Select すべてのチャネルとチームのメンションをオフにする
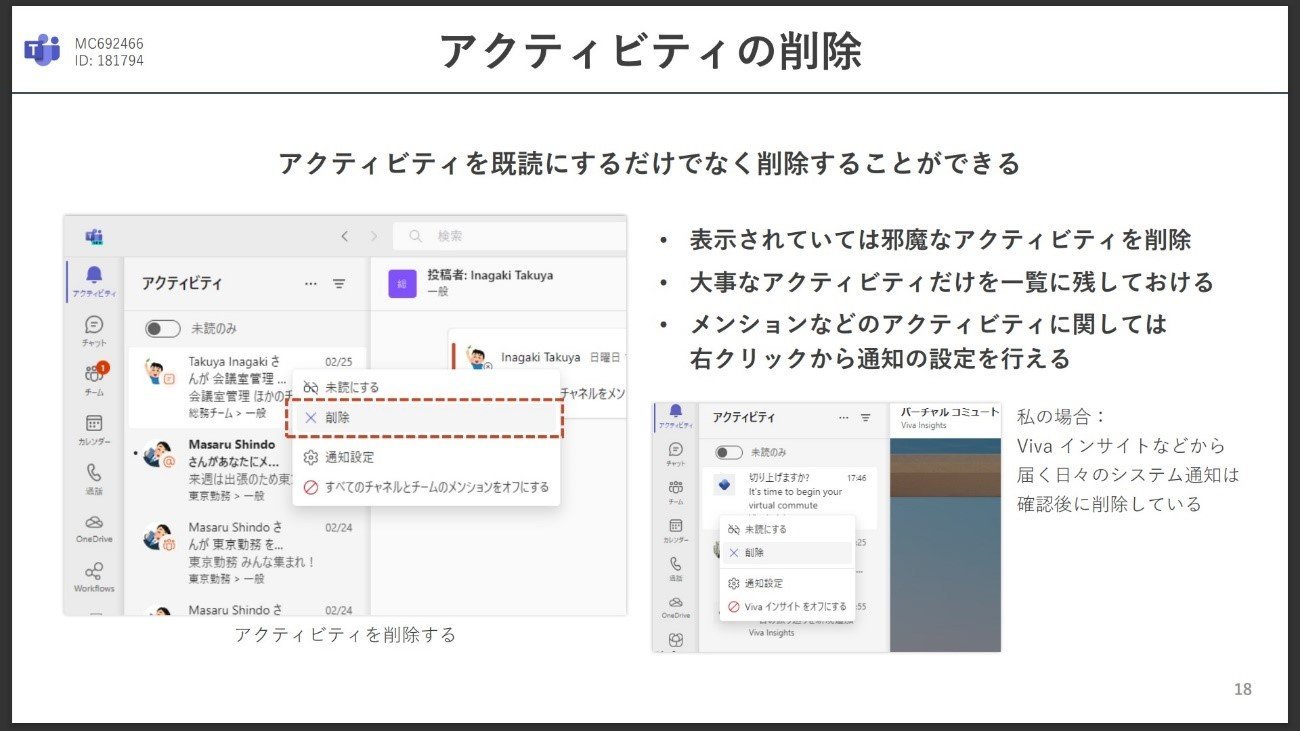This screenshot has width=1300, height=731. pos(426,487)
